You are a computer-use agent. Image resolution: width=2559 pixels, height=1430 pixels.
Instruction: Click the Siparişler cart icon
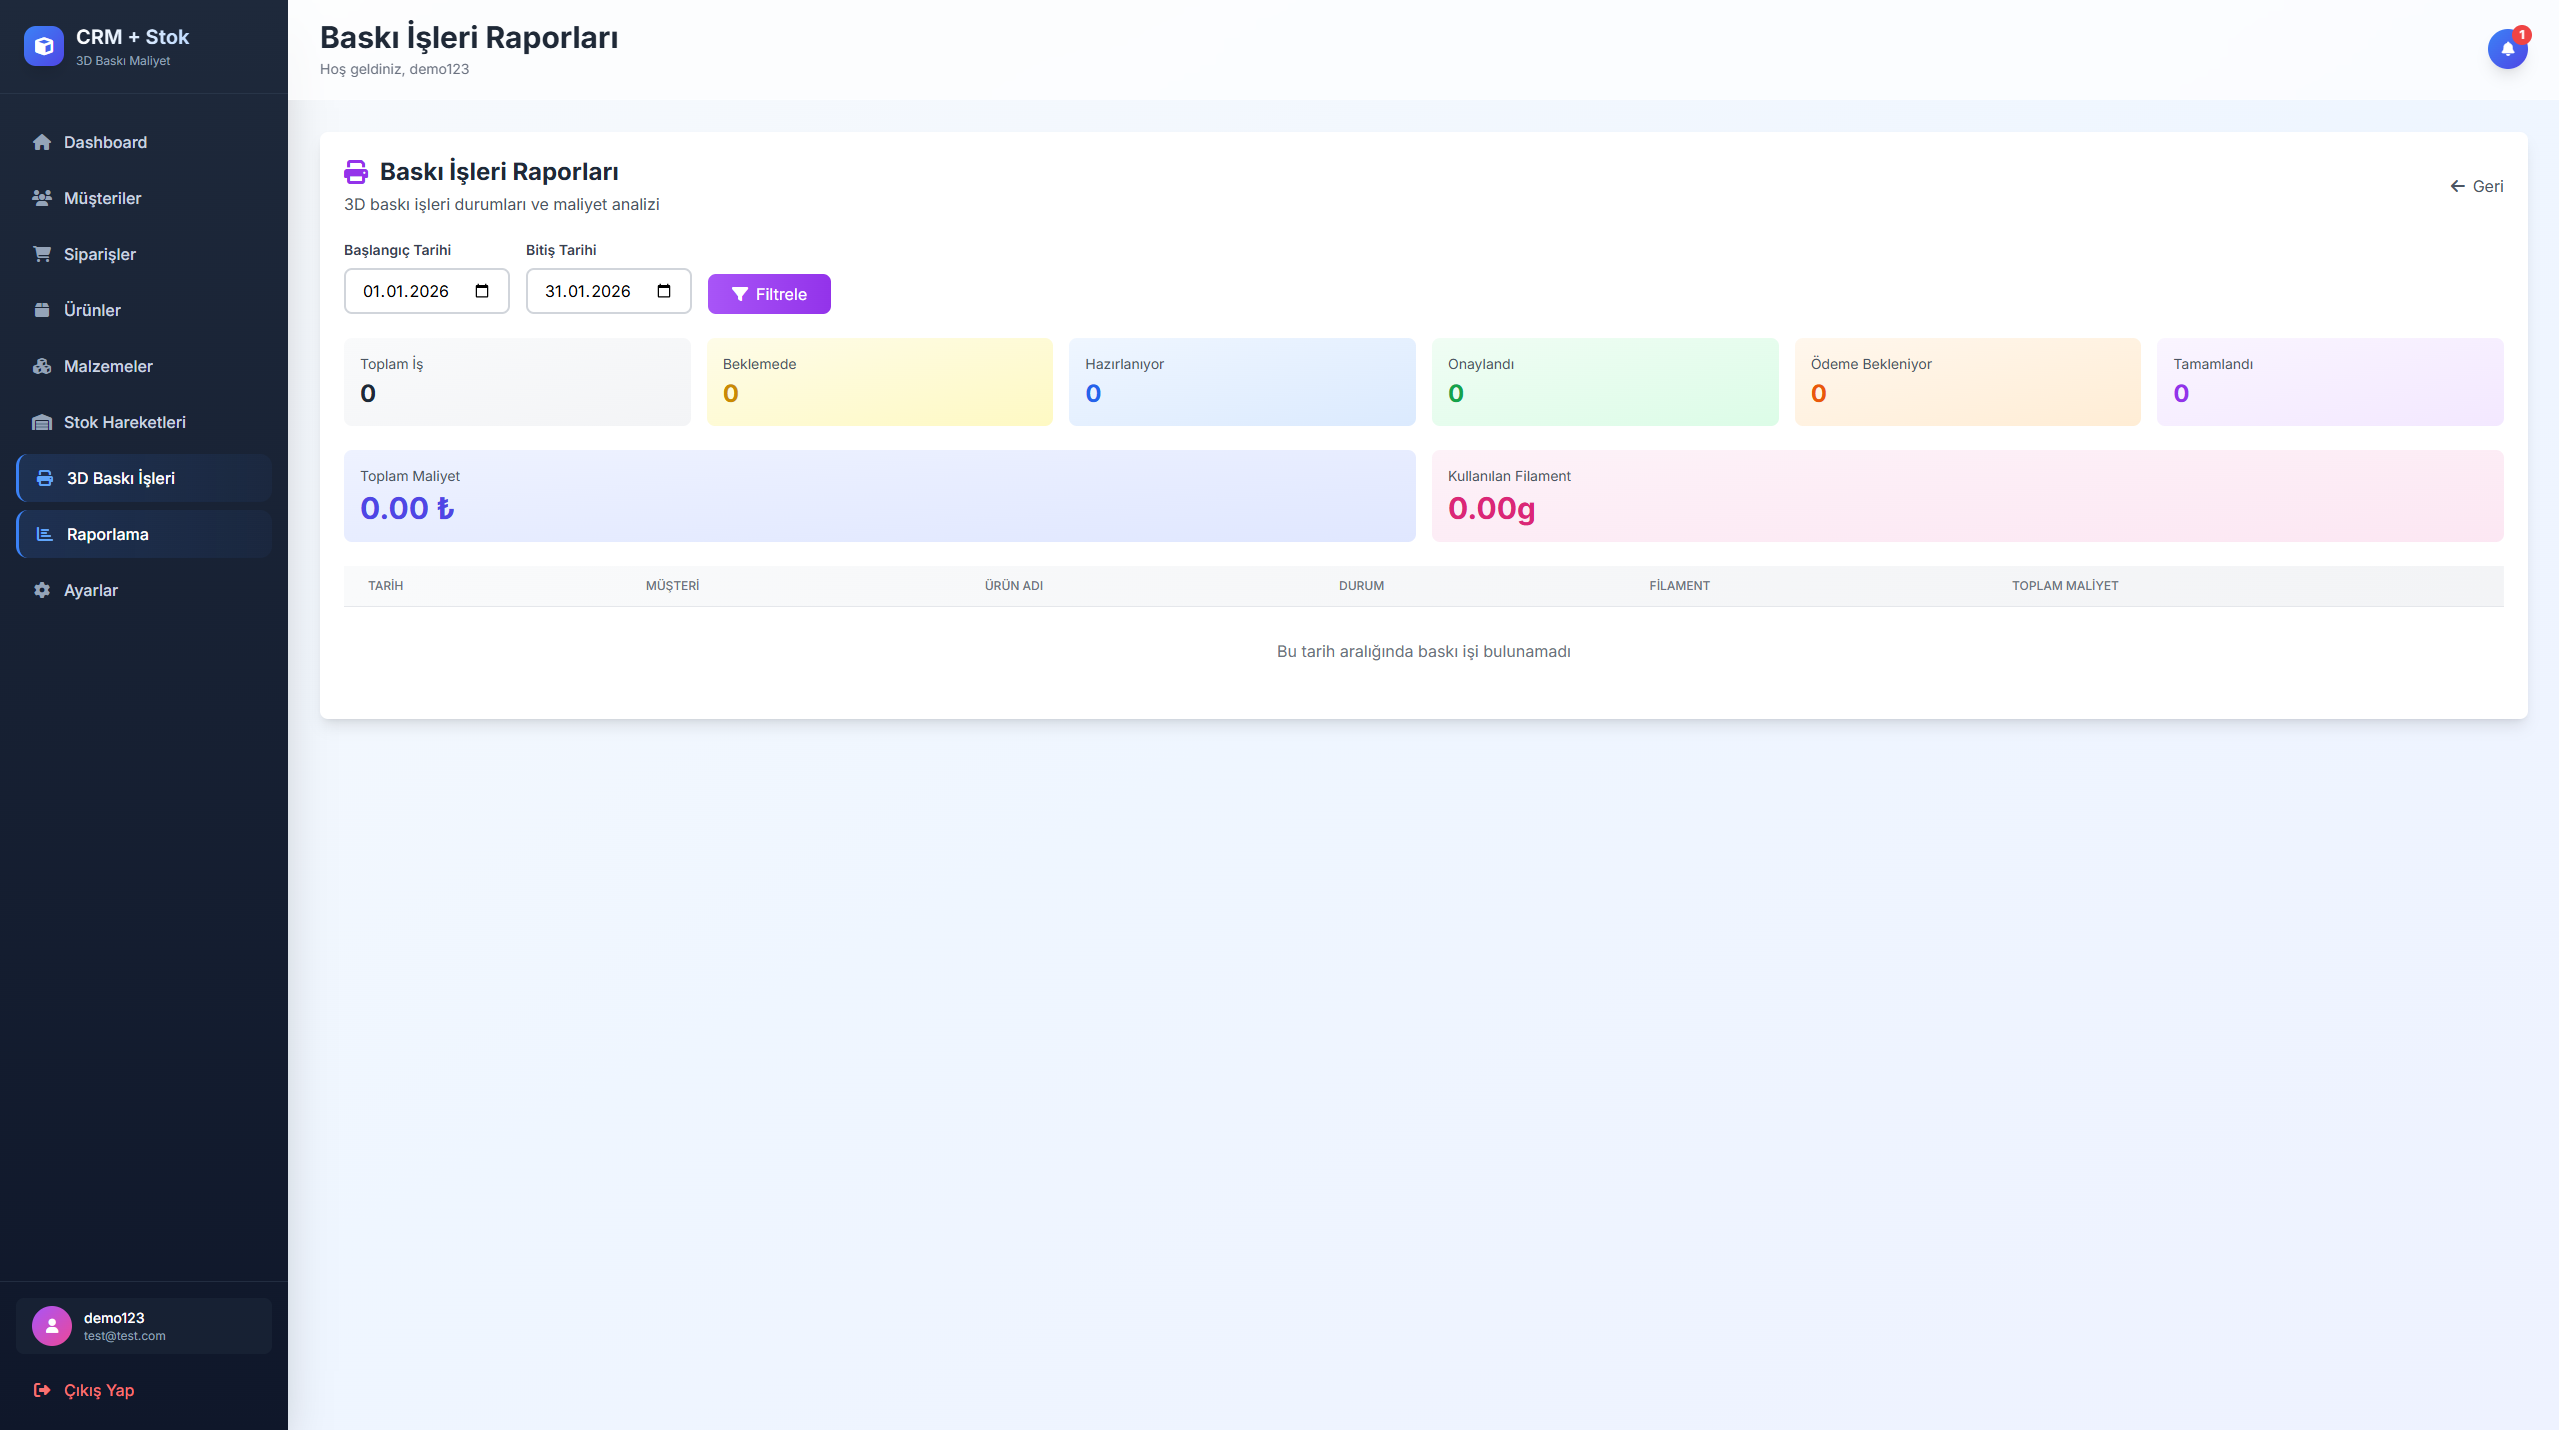42,254
